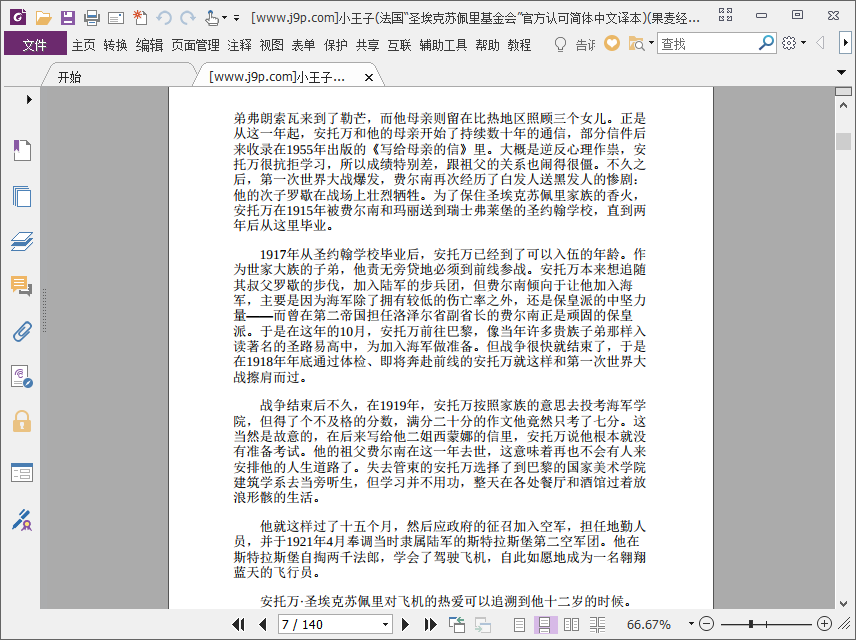Open the page thumbnails panel
The width and height of the screenshot is (856, 640).
22,196
